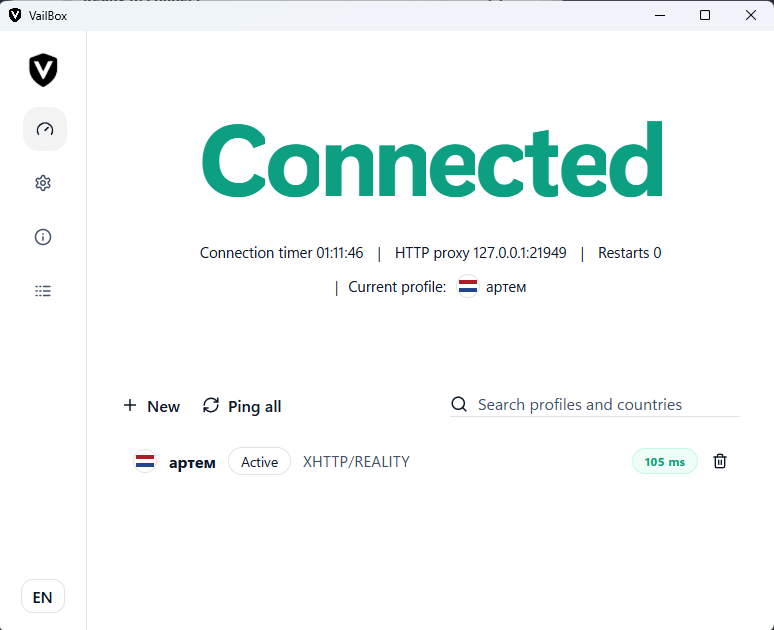Viewport: 774px width, 630px height.
Task: Open the logs list sidebar icon
Action: pos(43,291)
